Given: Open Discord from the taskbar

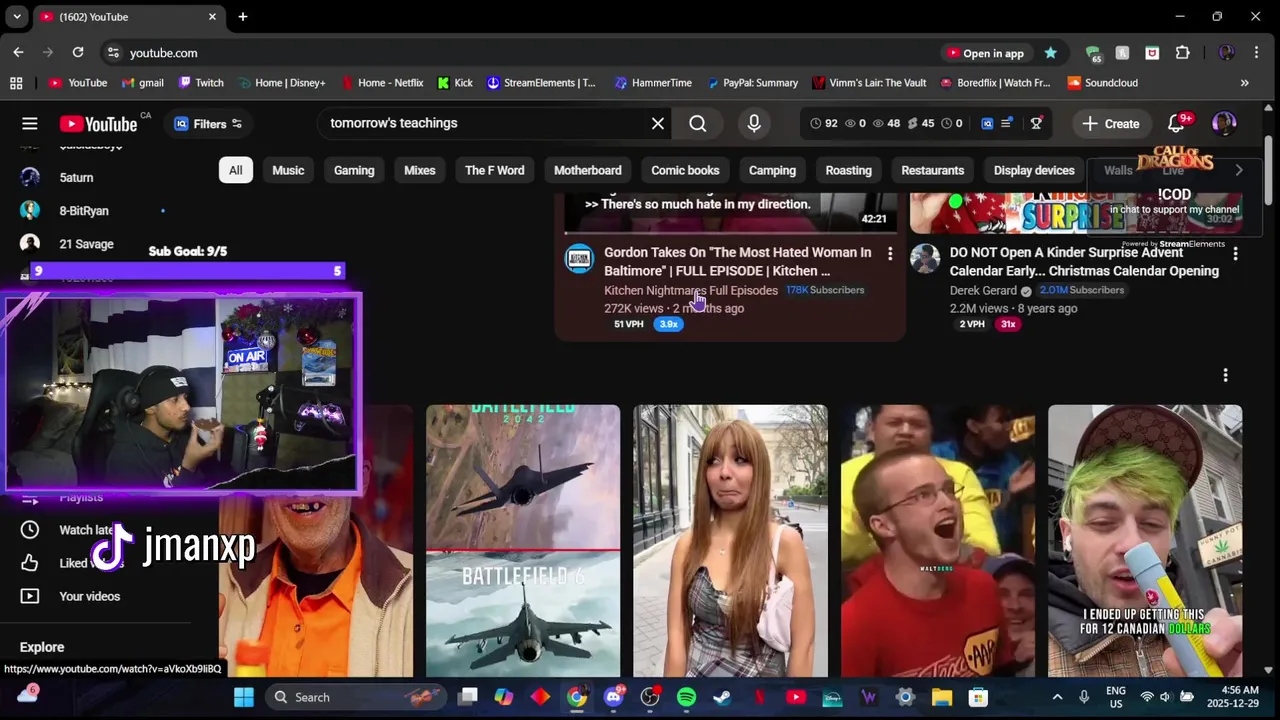Looking at the screenshot, I should [x=614, y=697].
